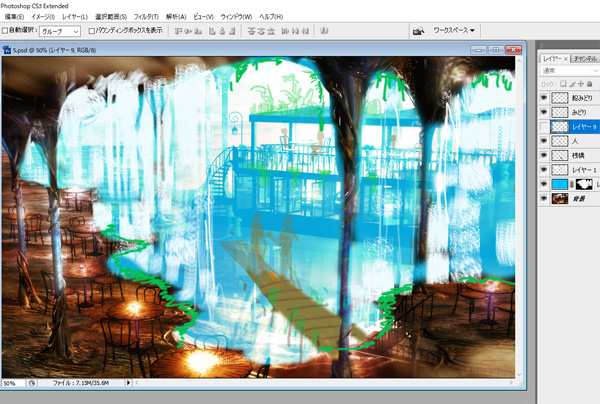Show the レイヤー 9 layer
The image size is (600, 404).
[x=544, y=127]
